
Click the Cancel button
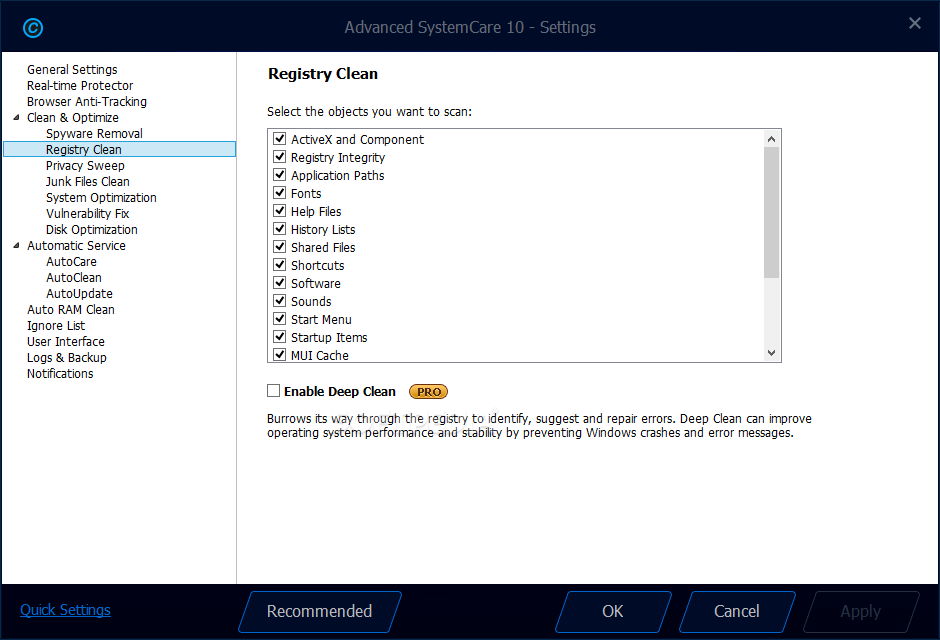pyautogui.click(x=737, y=611)
